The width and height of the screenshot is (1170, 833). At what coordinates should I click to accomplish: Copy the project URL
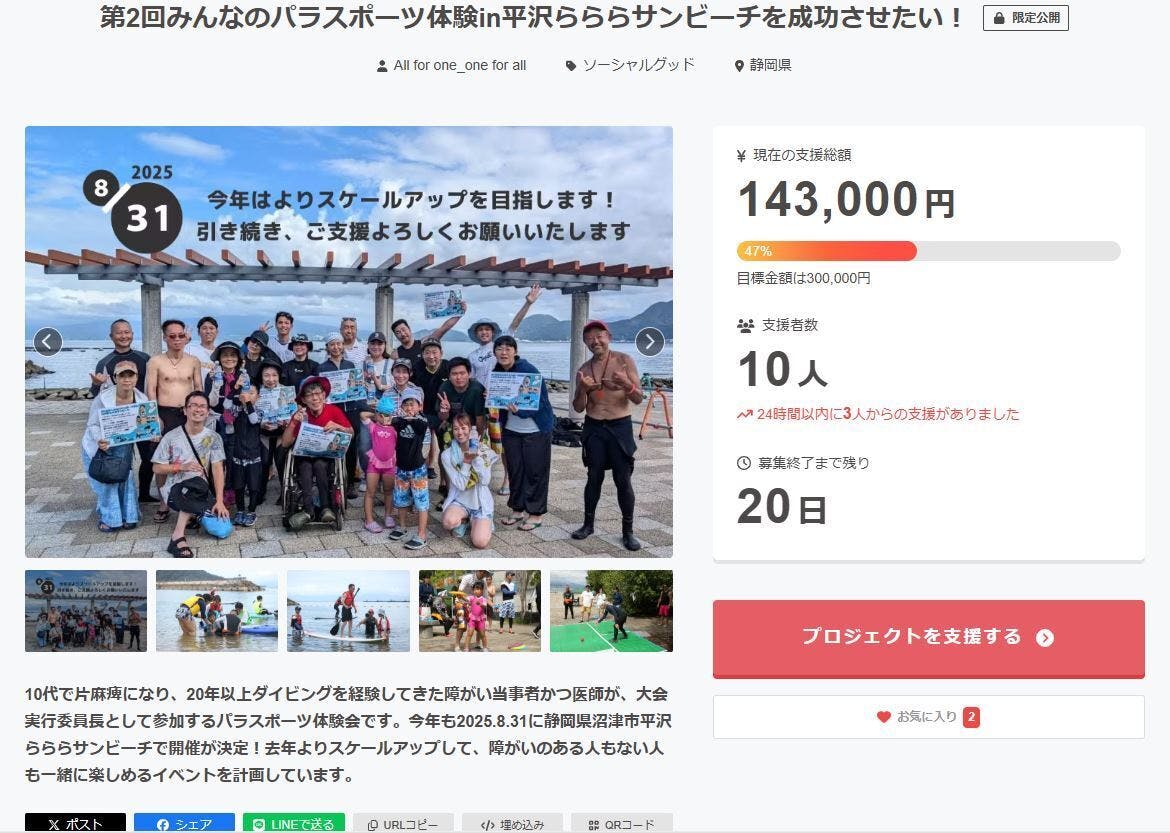coord(403,824)
